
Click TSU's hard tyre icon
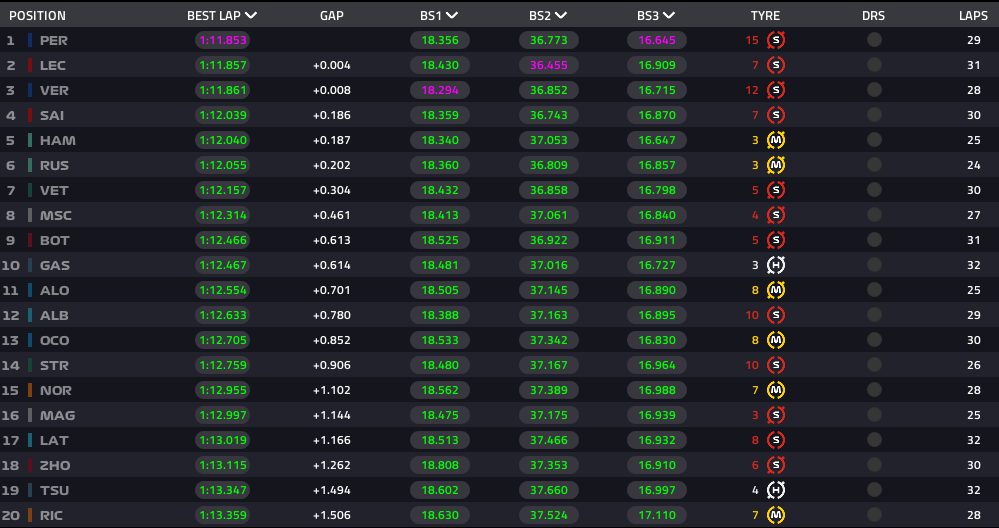point(775,490)
